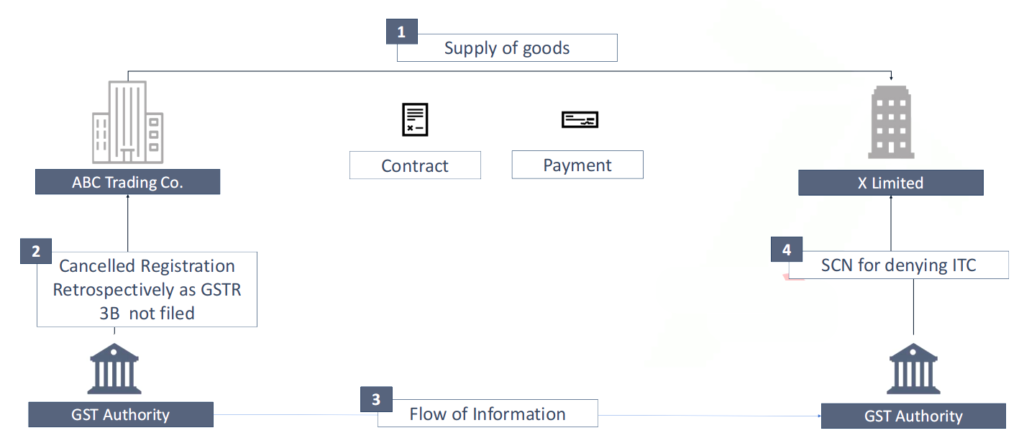Select the Payment text box
The image size is (1024, 438).
coord(577,165)
